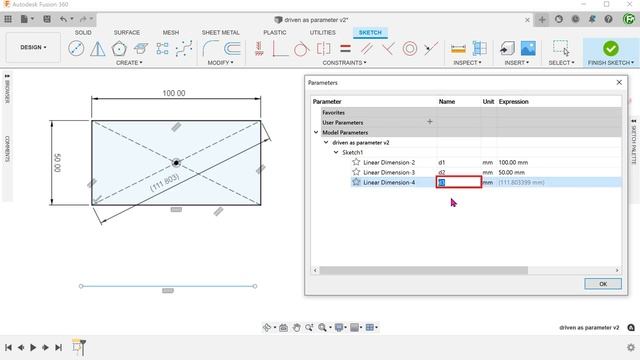Select the Rectangular Pattern tool
Viewport: 640px width, 360px height.
[162, 49]
